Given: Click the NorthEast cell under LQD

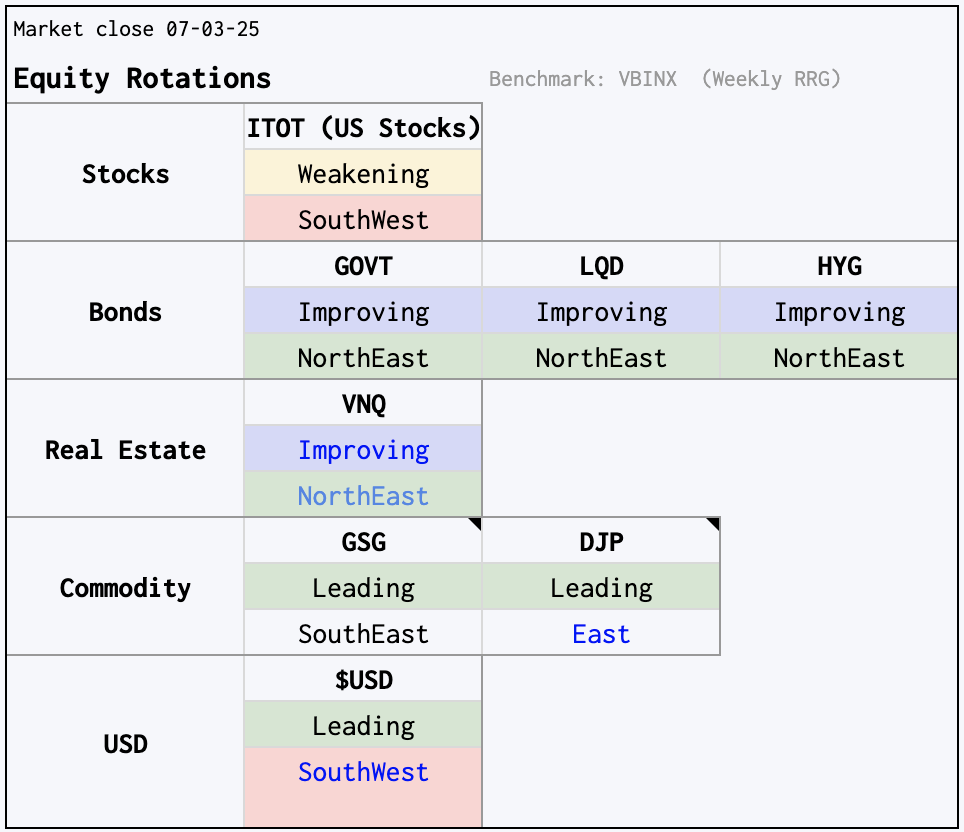Looking at the screenshot, I should (x=601, y=357).
